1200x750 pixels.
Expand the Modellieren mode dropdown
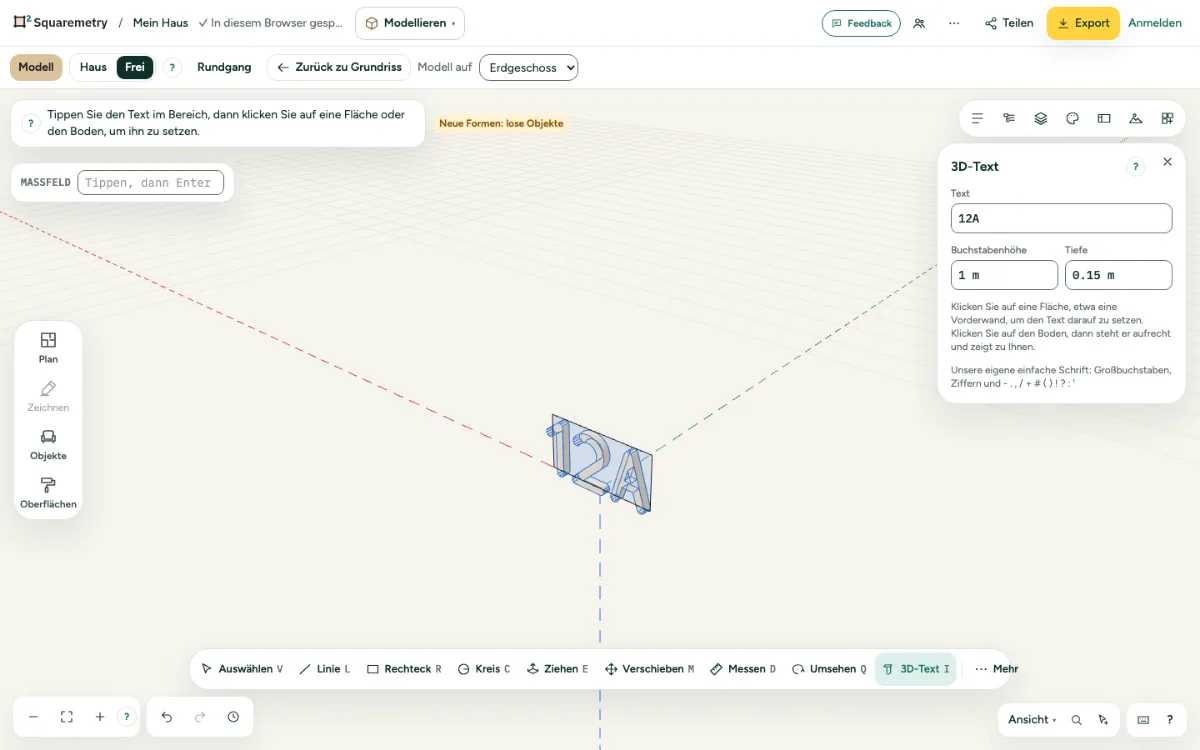coord(410,23)
